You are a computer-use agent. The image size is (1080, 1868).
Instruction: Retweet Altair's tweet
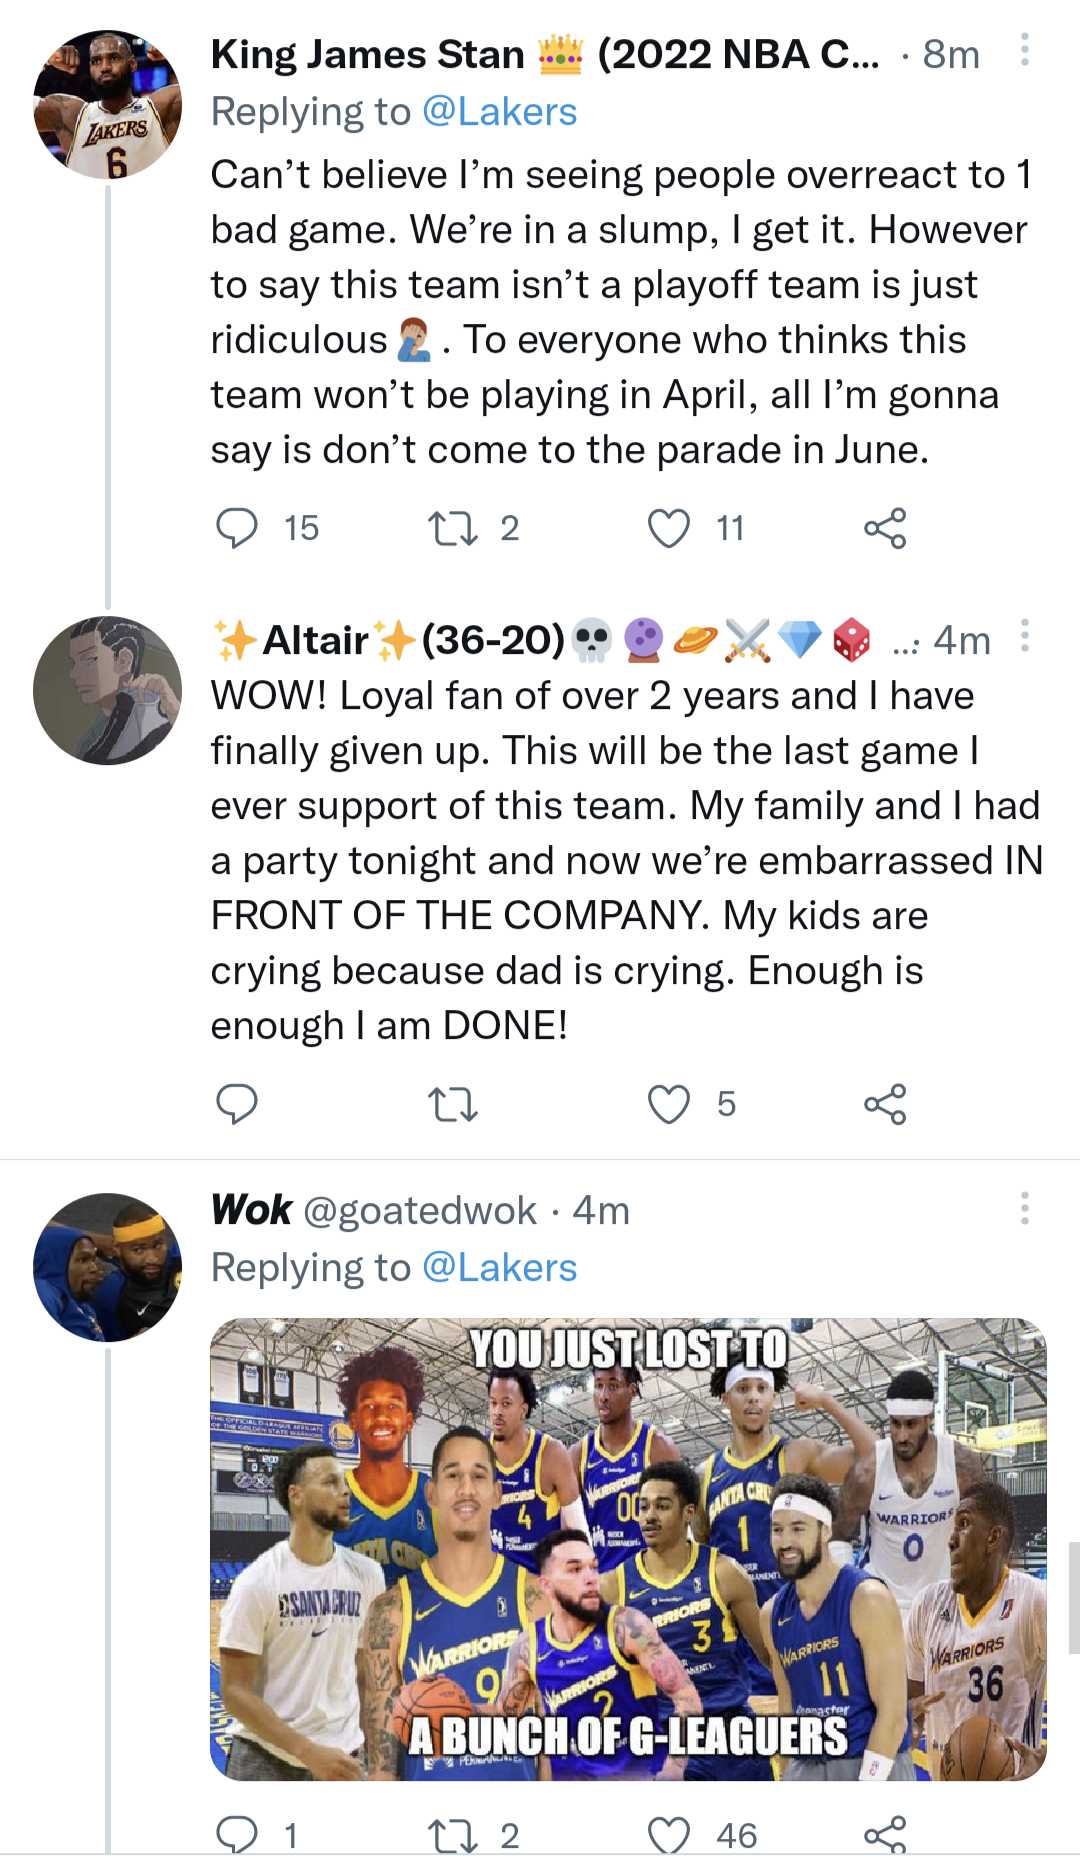[x=452, y=1104]
